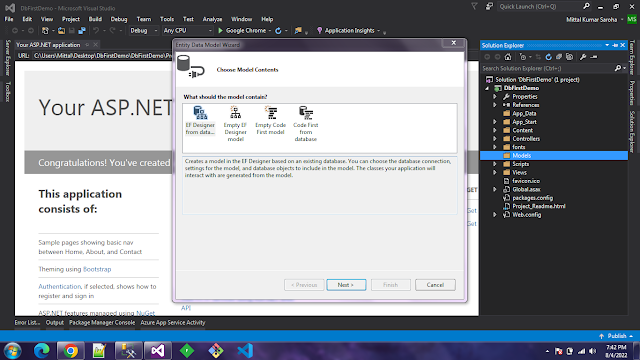The height and width of the screenshot is (360, 640).
Task: Start debugging with Google Chrome
Action: 242,31
